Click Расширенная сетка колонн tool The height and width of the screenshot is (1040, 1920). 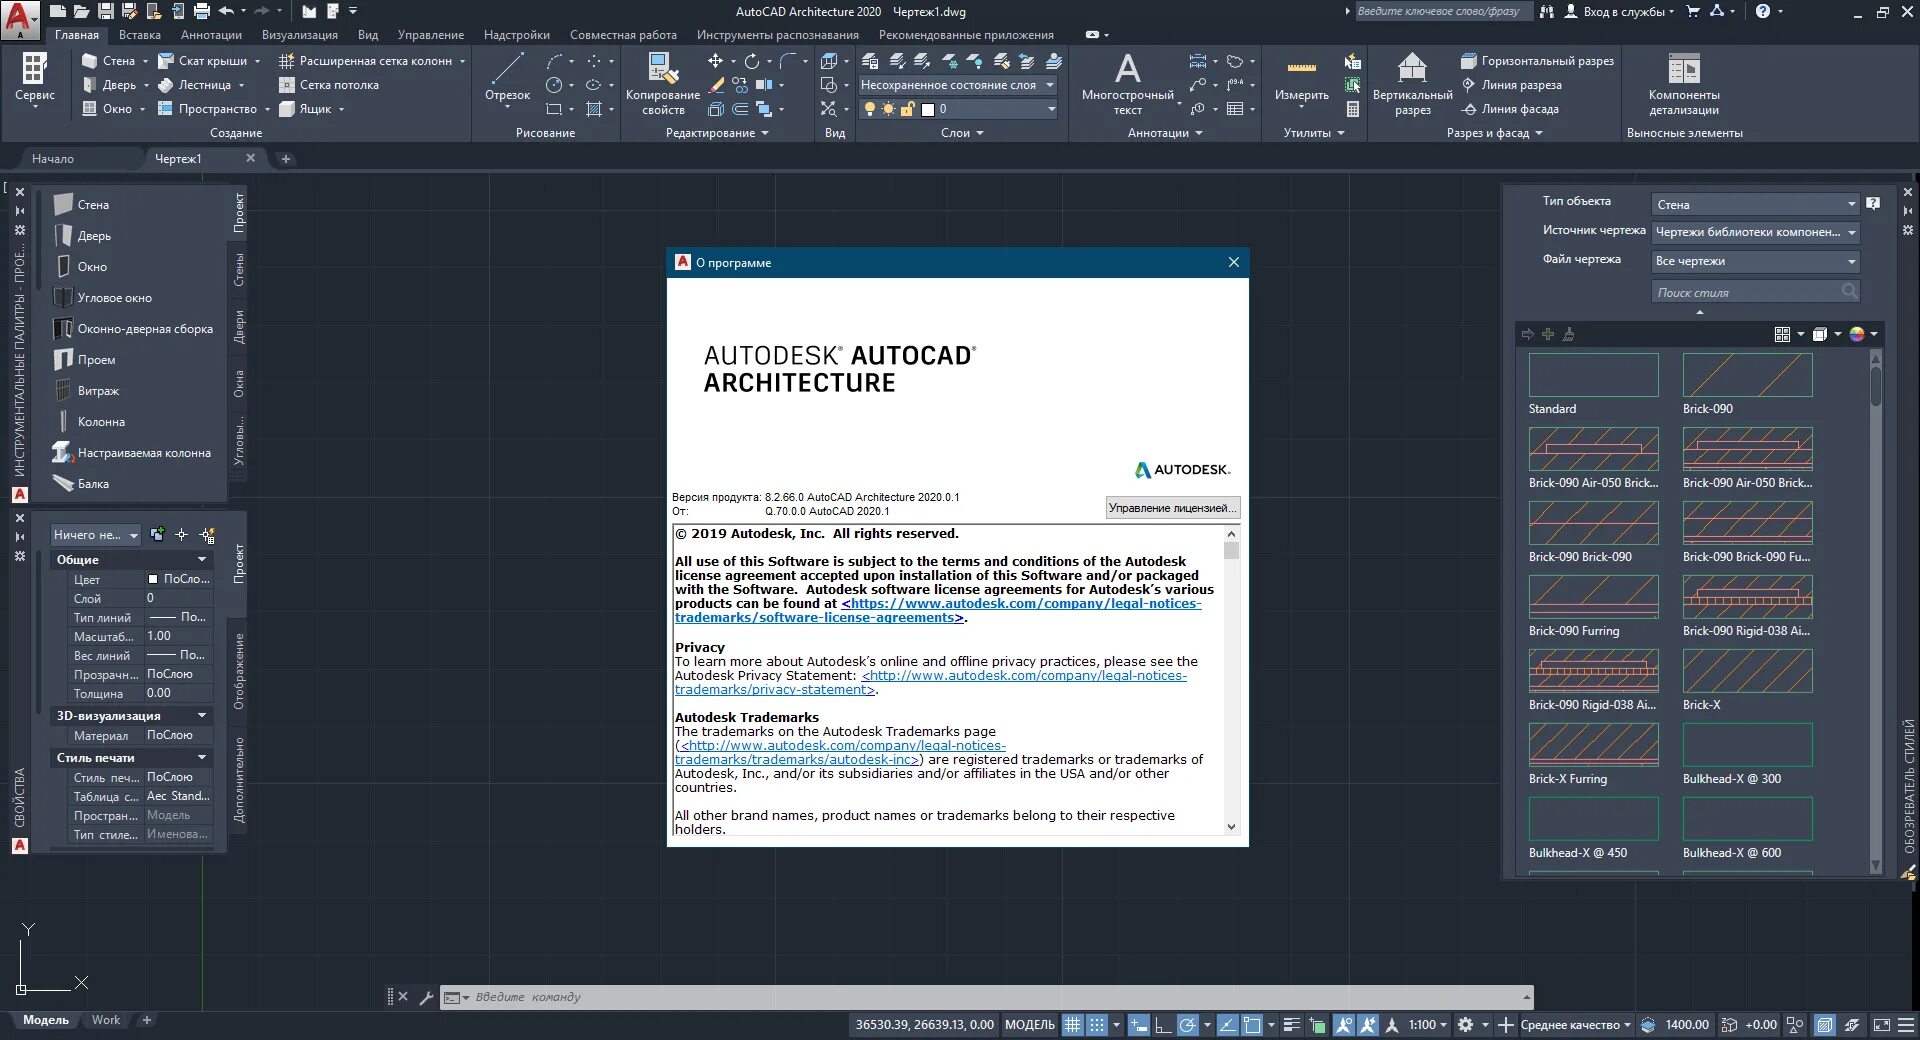(x=365, y=61)
